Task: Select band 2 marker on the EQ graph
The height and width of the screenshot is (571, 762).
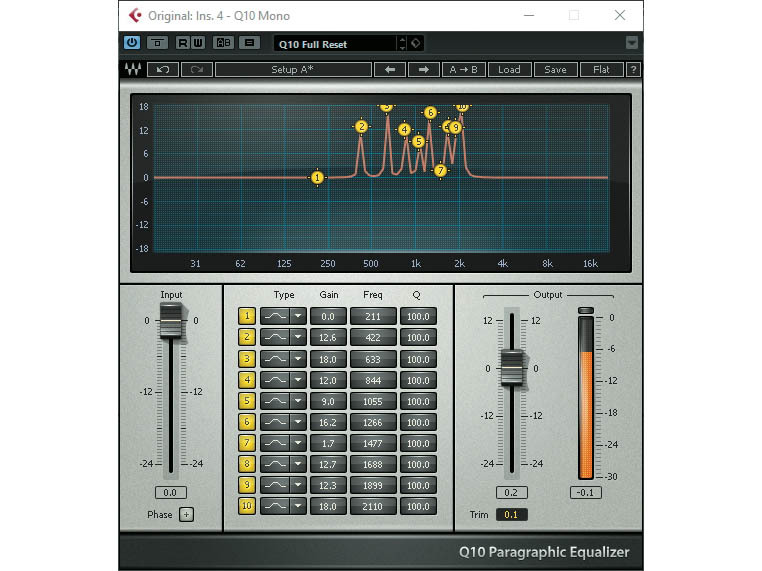Action: coord(361,126)
